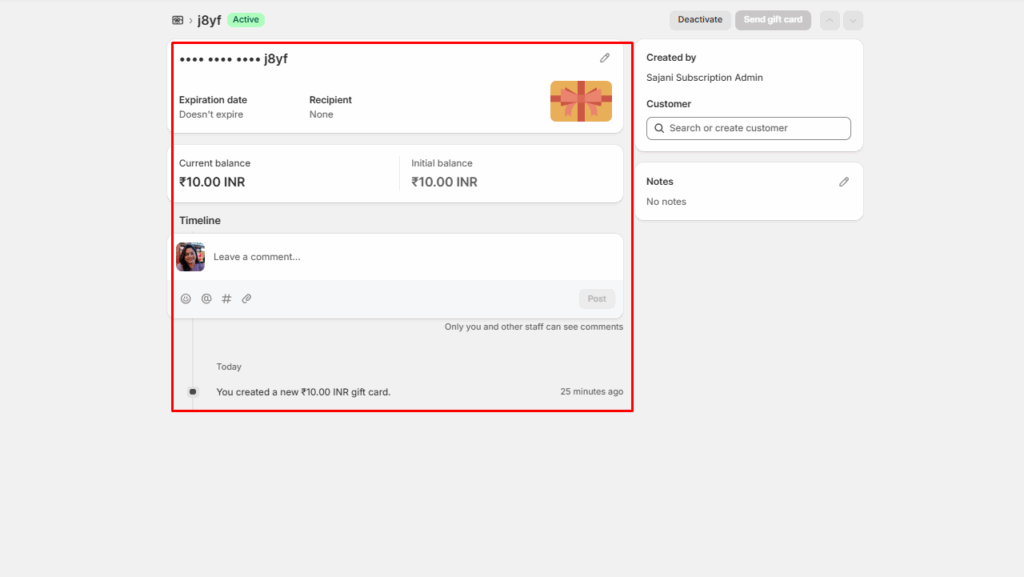Go to next gift card using down arrow

(853, 20)
